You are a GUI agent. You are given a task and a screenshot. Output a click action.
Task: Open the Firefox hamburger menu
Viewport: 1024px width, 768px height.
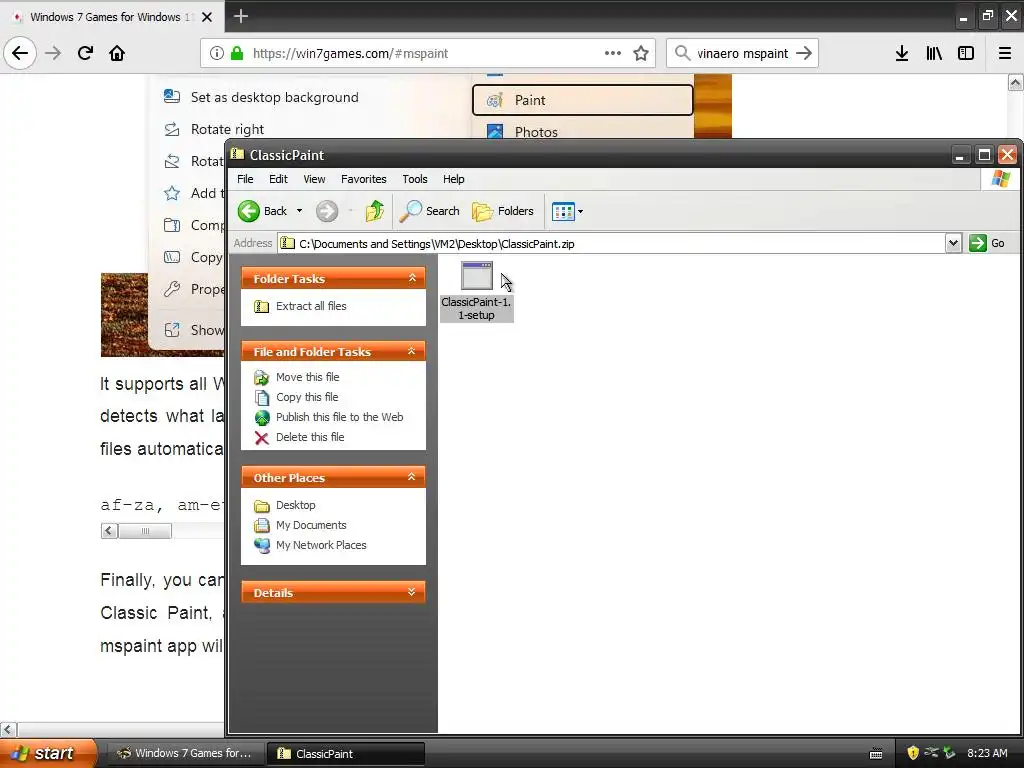pos(1004,53)
